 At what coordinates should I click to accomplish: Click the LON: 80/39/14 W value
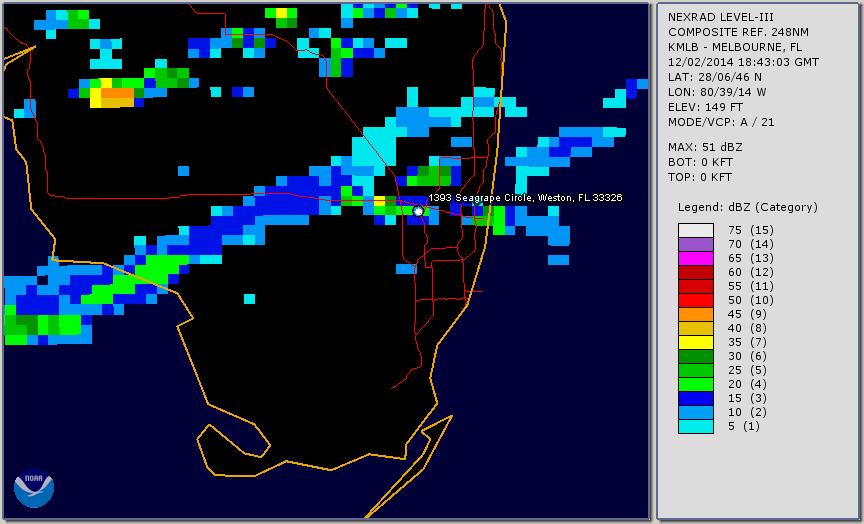[x=717, y=92]
